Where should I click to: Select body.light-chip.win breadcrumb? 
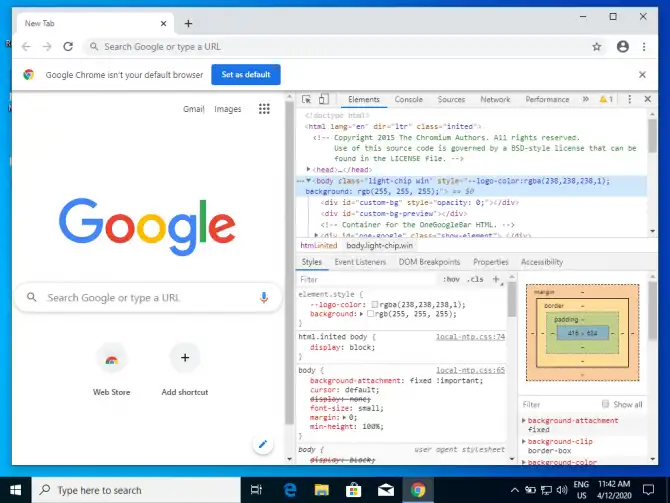pos(379,245)
